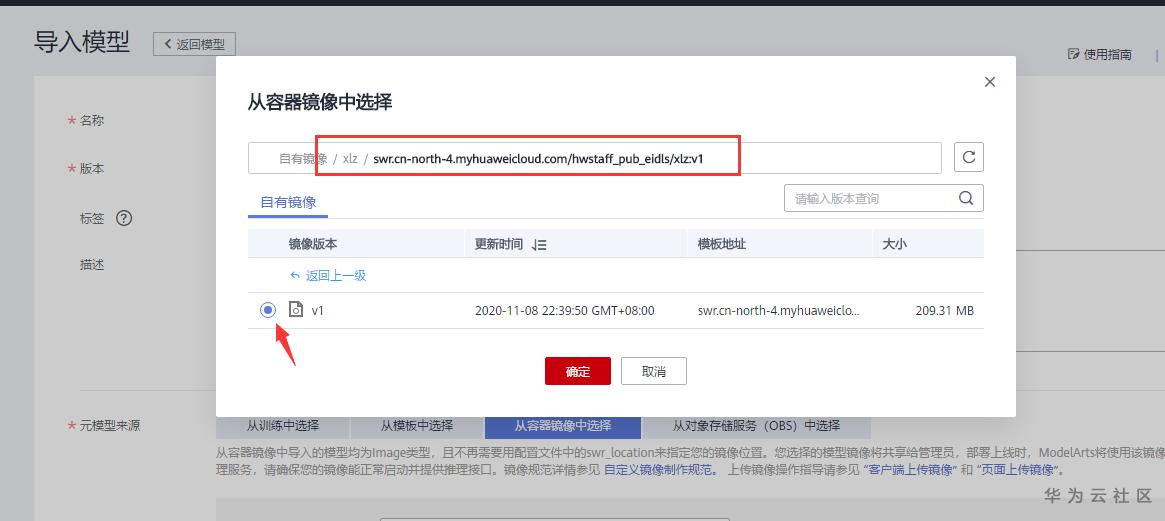Click the 使用指南 guide icon
The image size is (1165, 521).
(x=1074, y=54)
